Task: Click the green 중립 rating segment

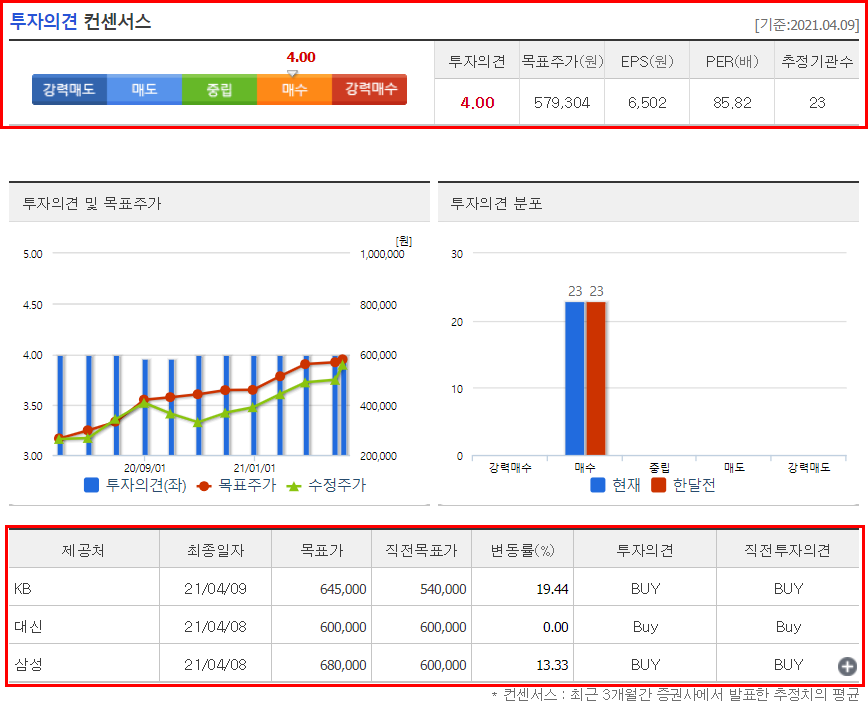Action: pyautogui.click(x=219, y=89)
